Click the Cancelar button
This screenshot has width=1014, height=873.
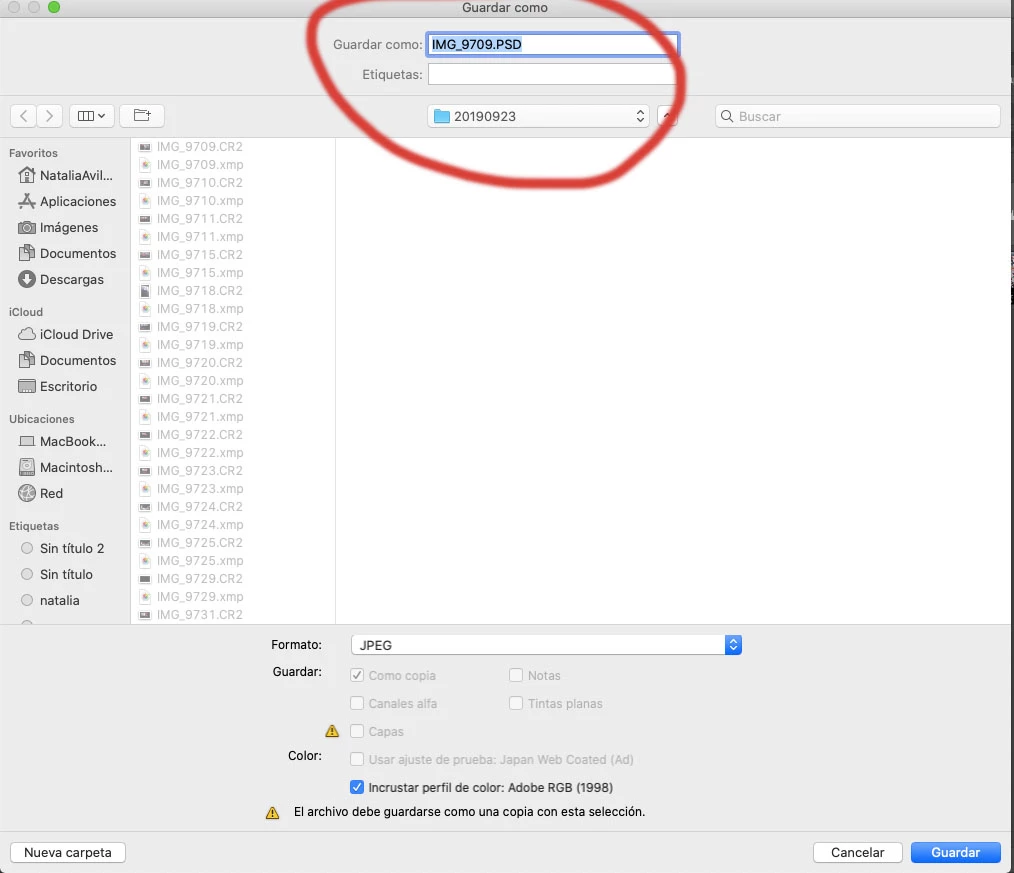[858, 852]
